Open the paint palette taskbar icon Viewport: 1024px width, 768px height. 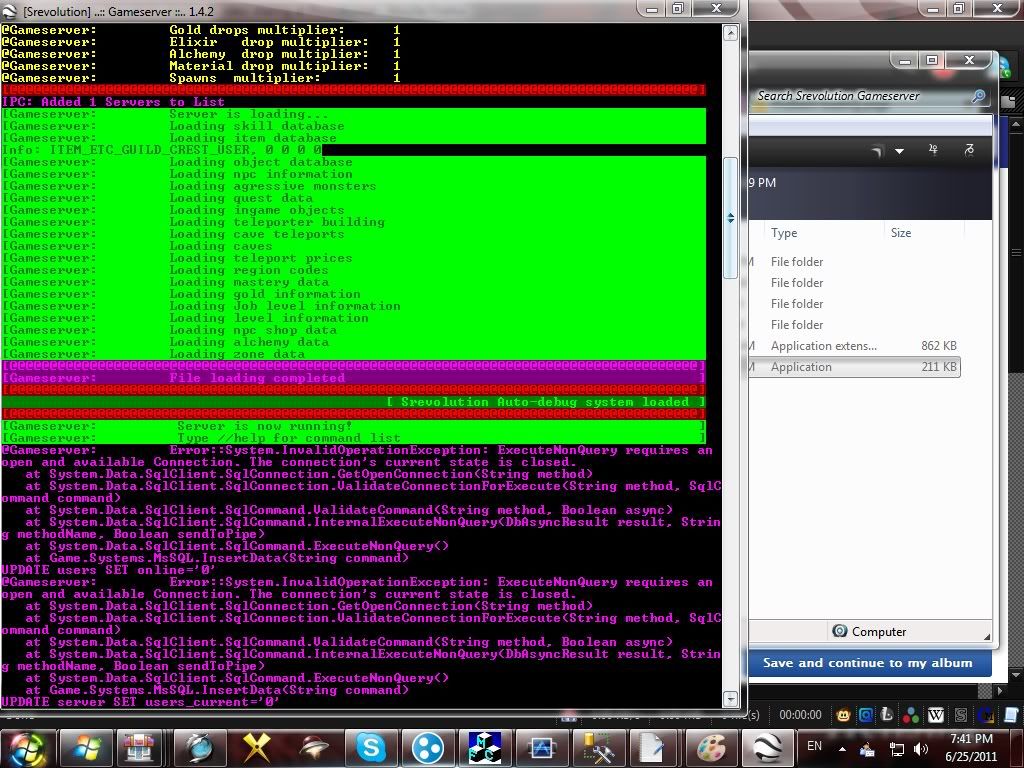(x=711, y=748)
